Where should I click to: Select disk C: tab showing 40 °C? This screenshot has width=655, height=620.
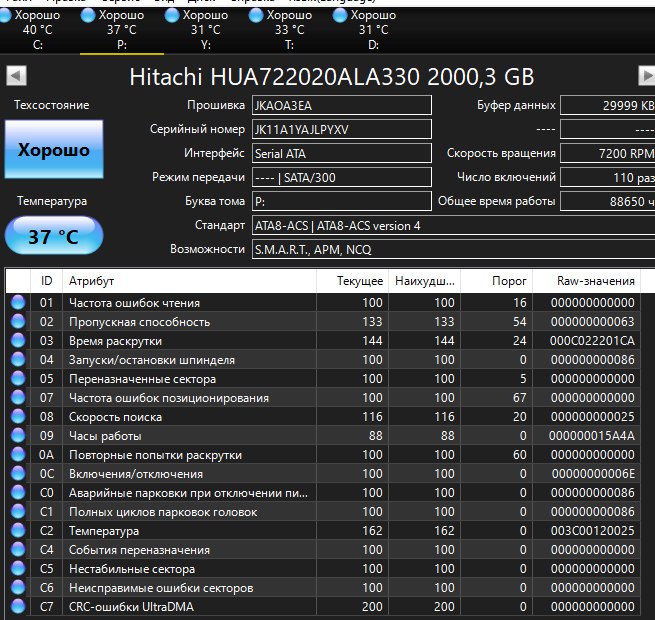point(38,30)
